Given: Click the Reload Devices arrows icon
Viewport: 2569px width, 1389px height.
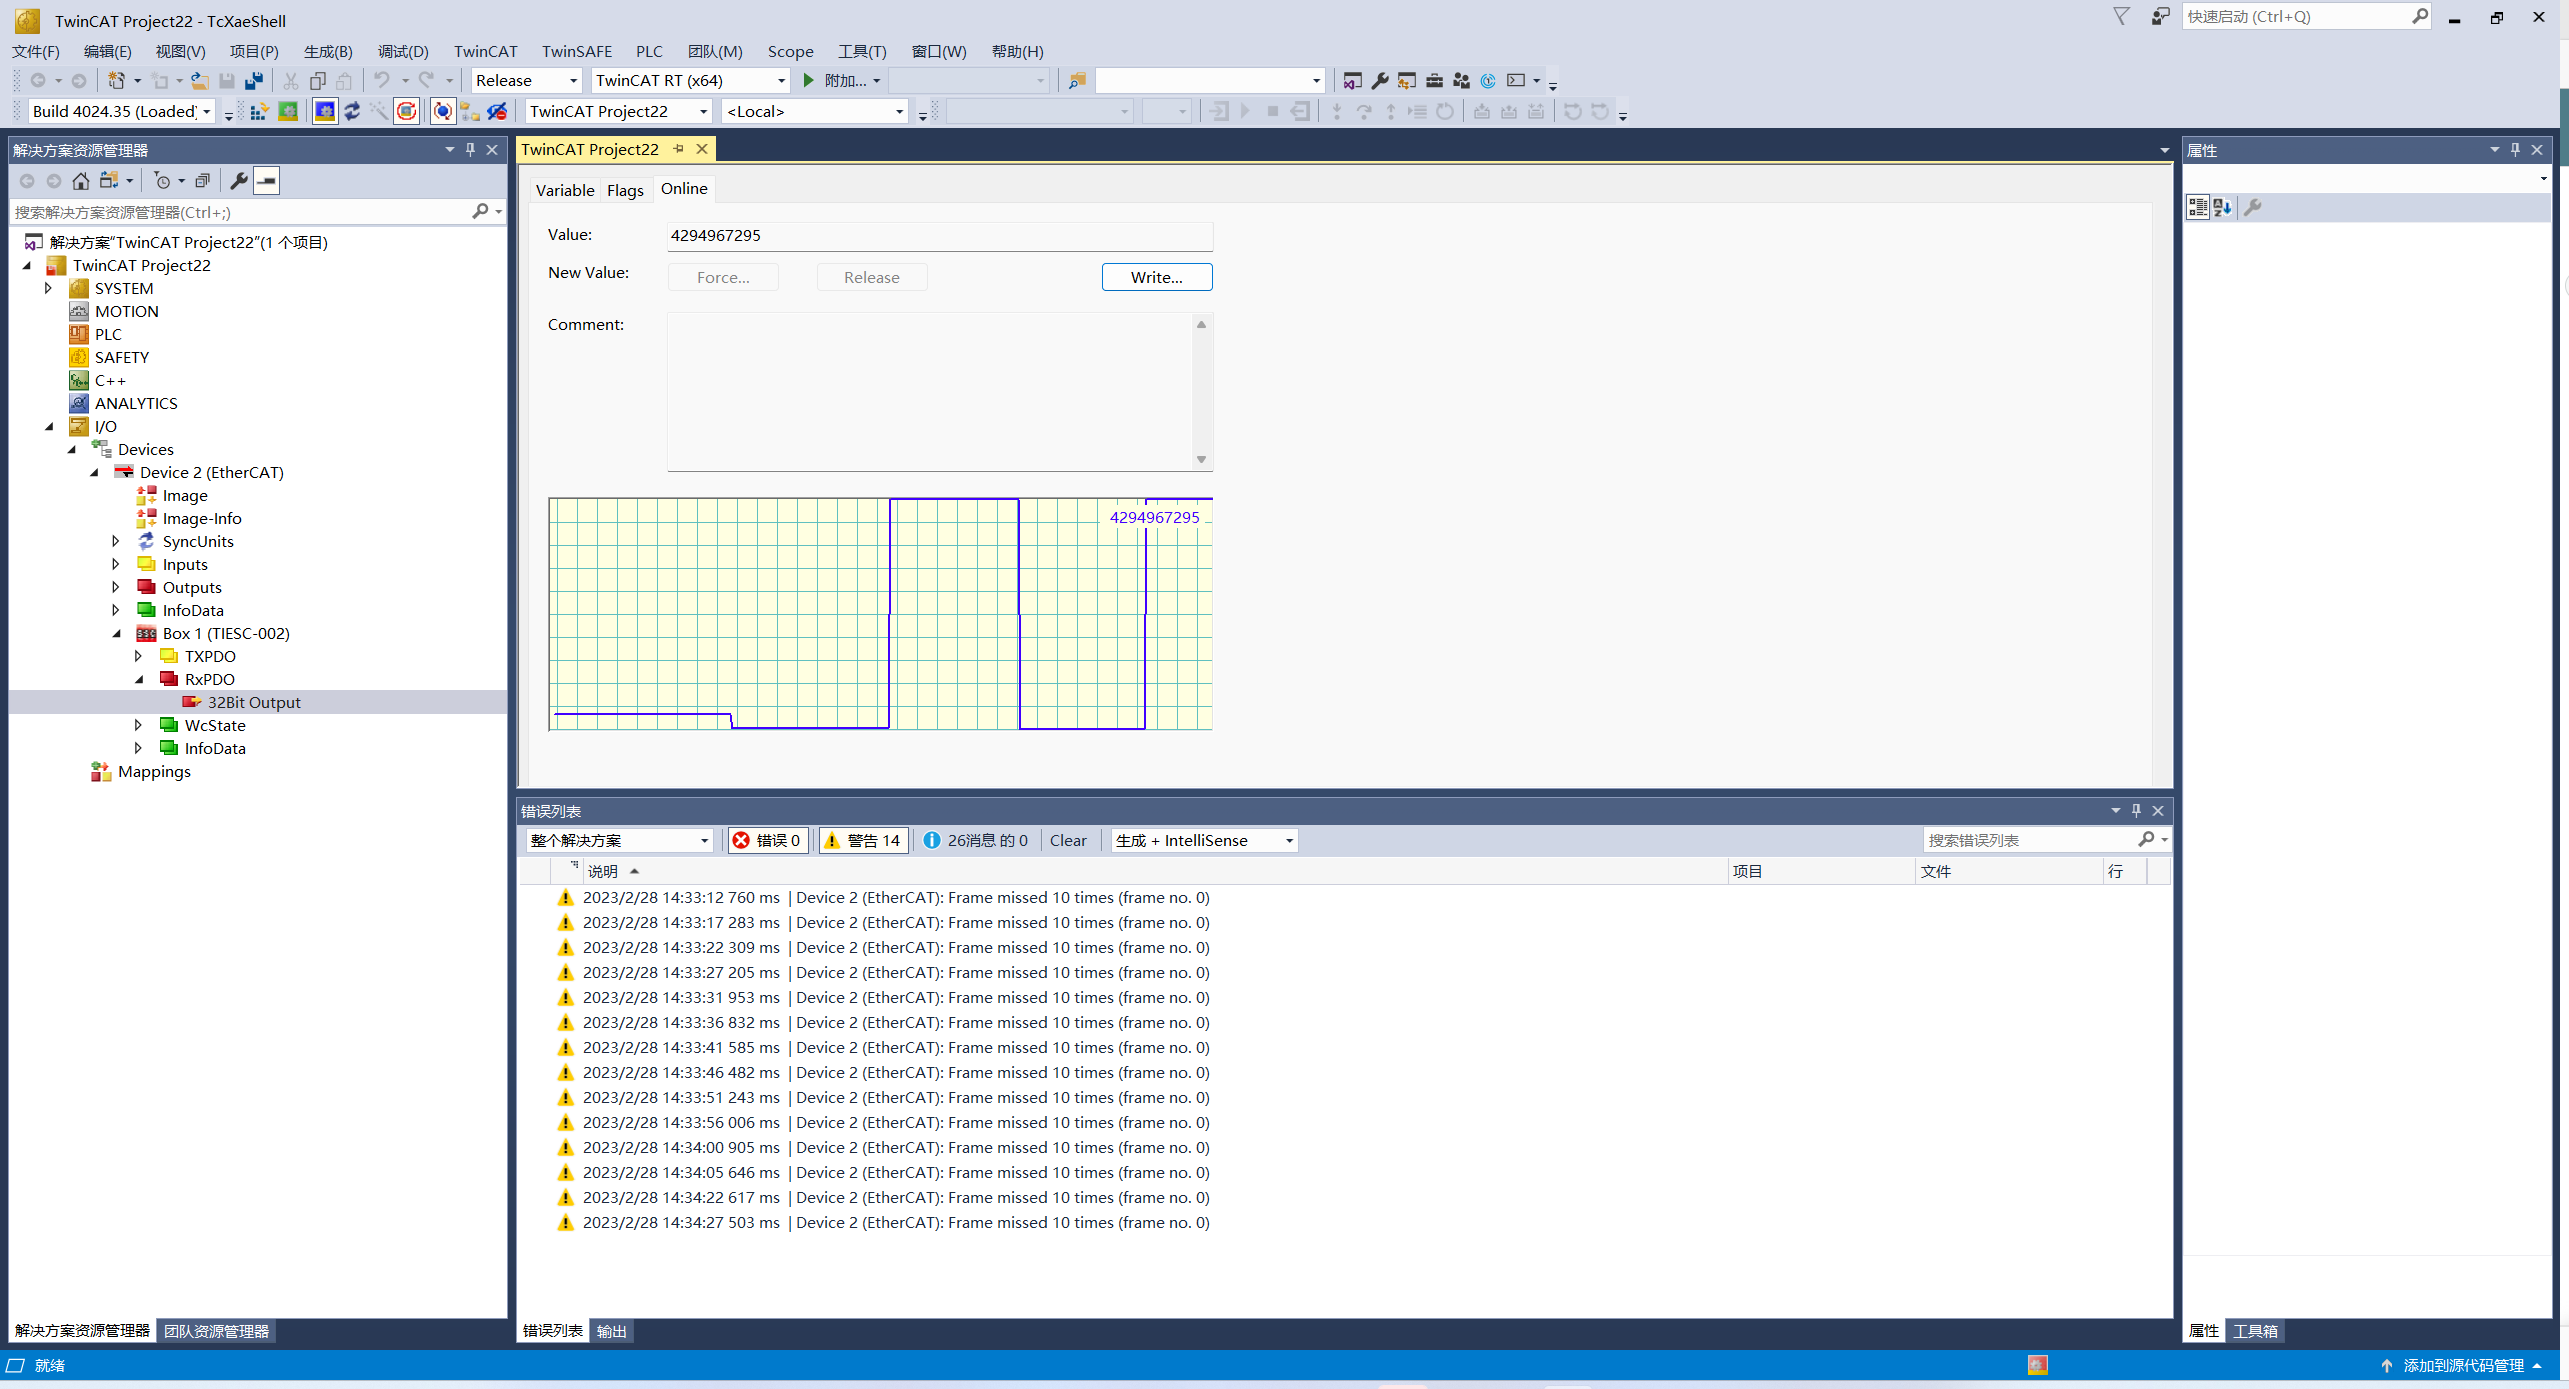Looking at the screenshot, I should 352,112.
